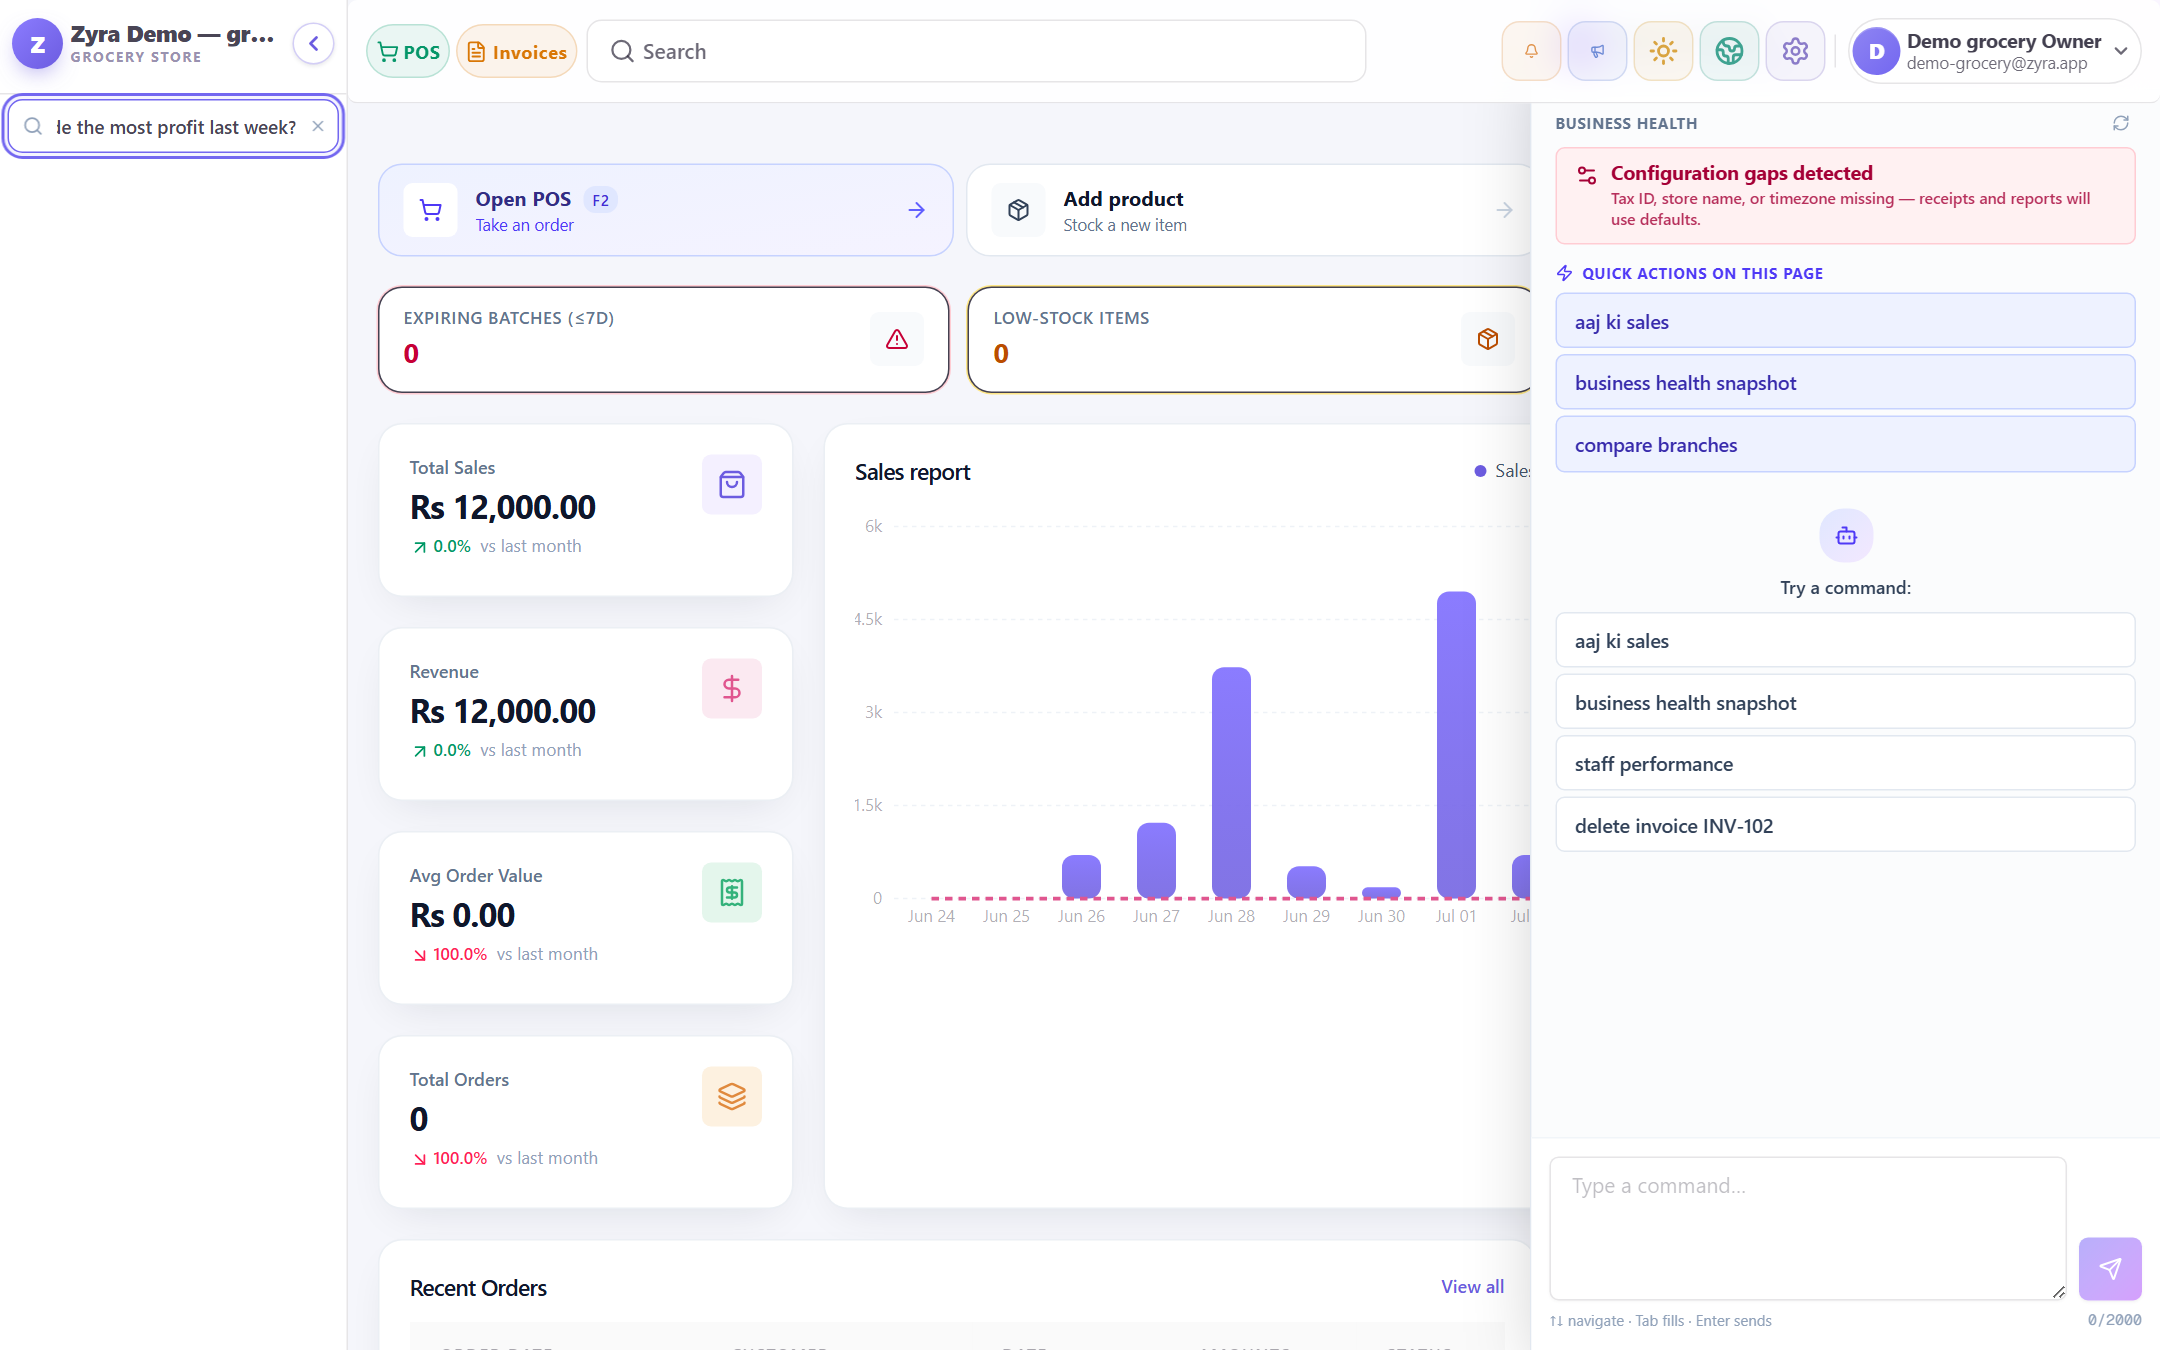
Task: Open announcements megaphone icon
Action: click(1597, 51)
